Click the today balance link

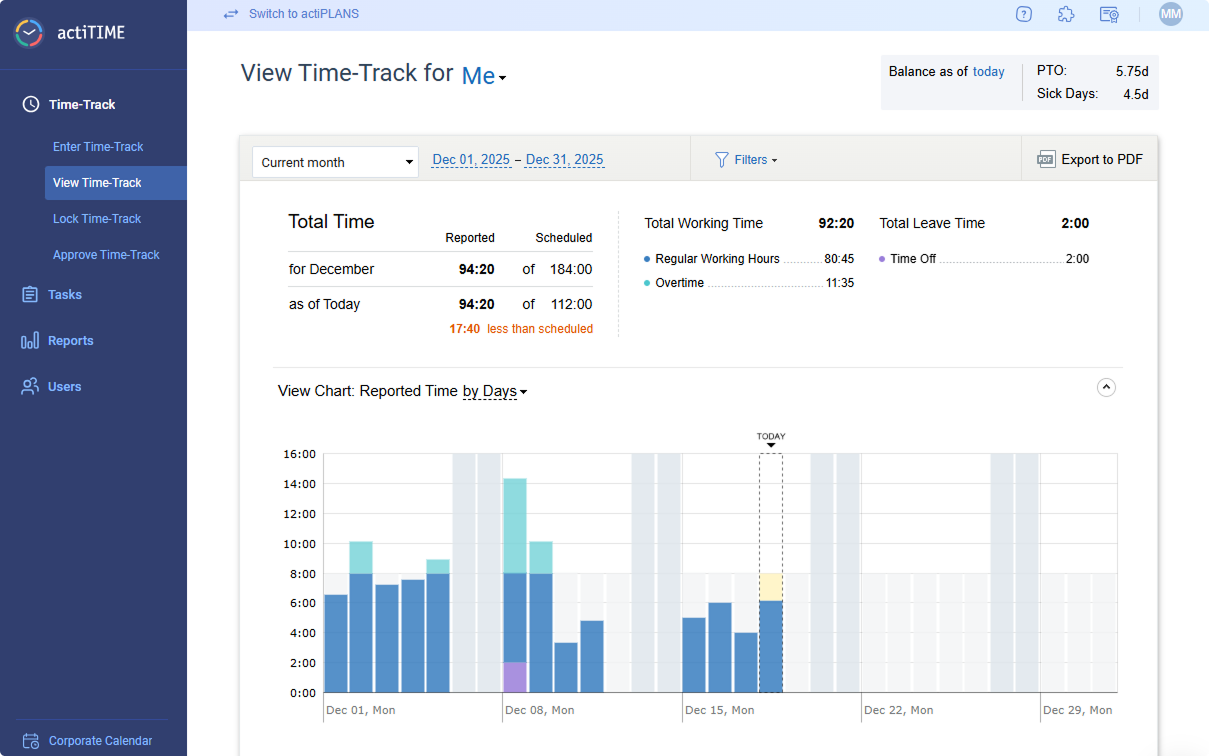point(988,71)
